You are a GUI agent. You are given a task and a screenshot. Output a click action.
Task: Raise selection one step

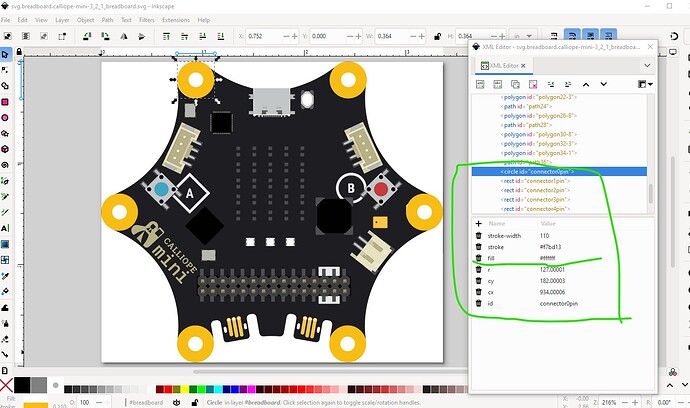pyautogui.click(x=184, y=36)
